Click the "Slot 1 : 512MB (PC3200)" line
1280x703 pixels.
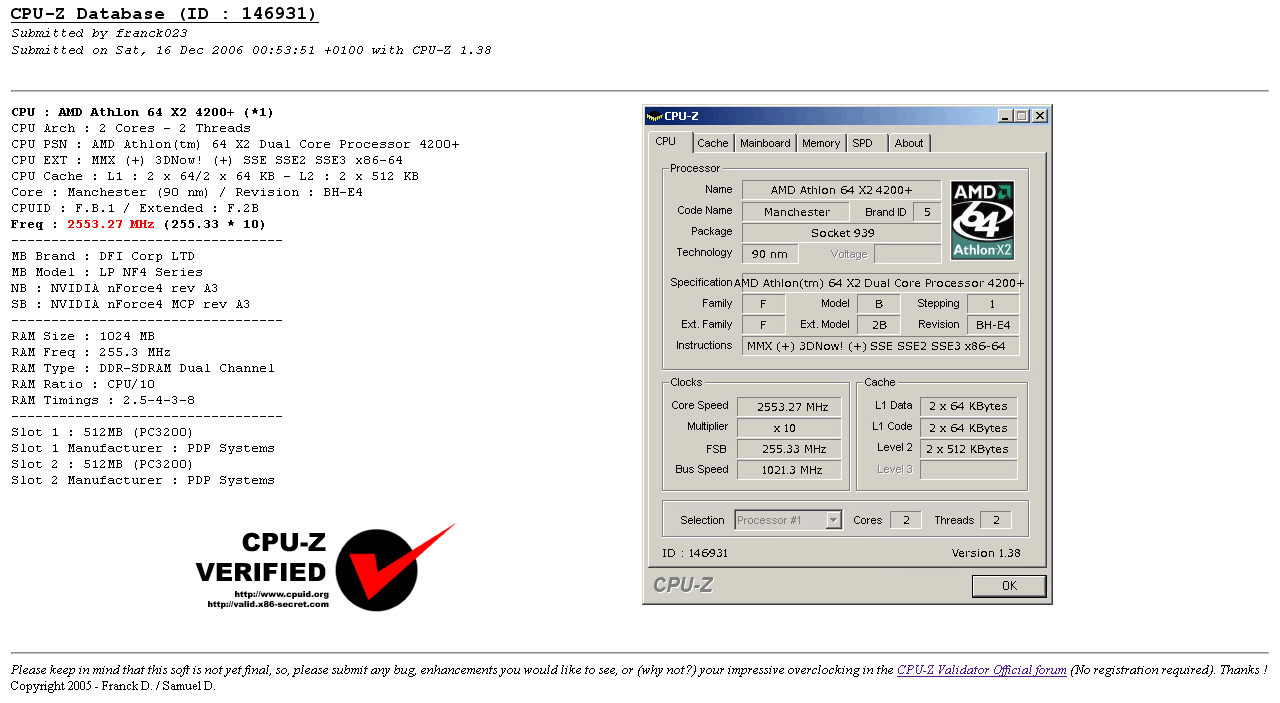(102, 432)
